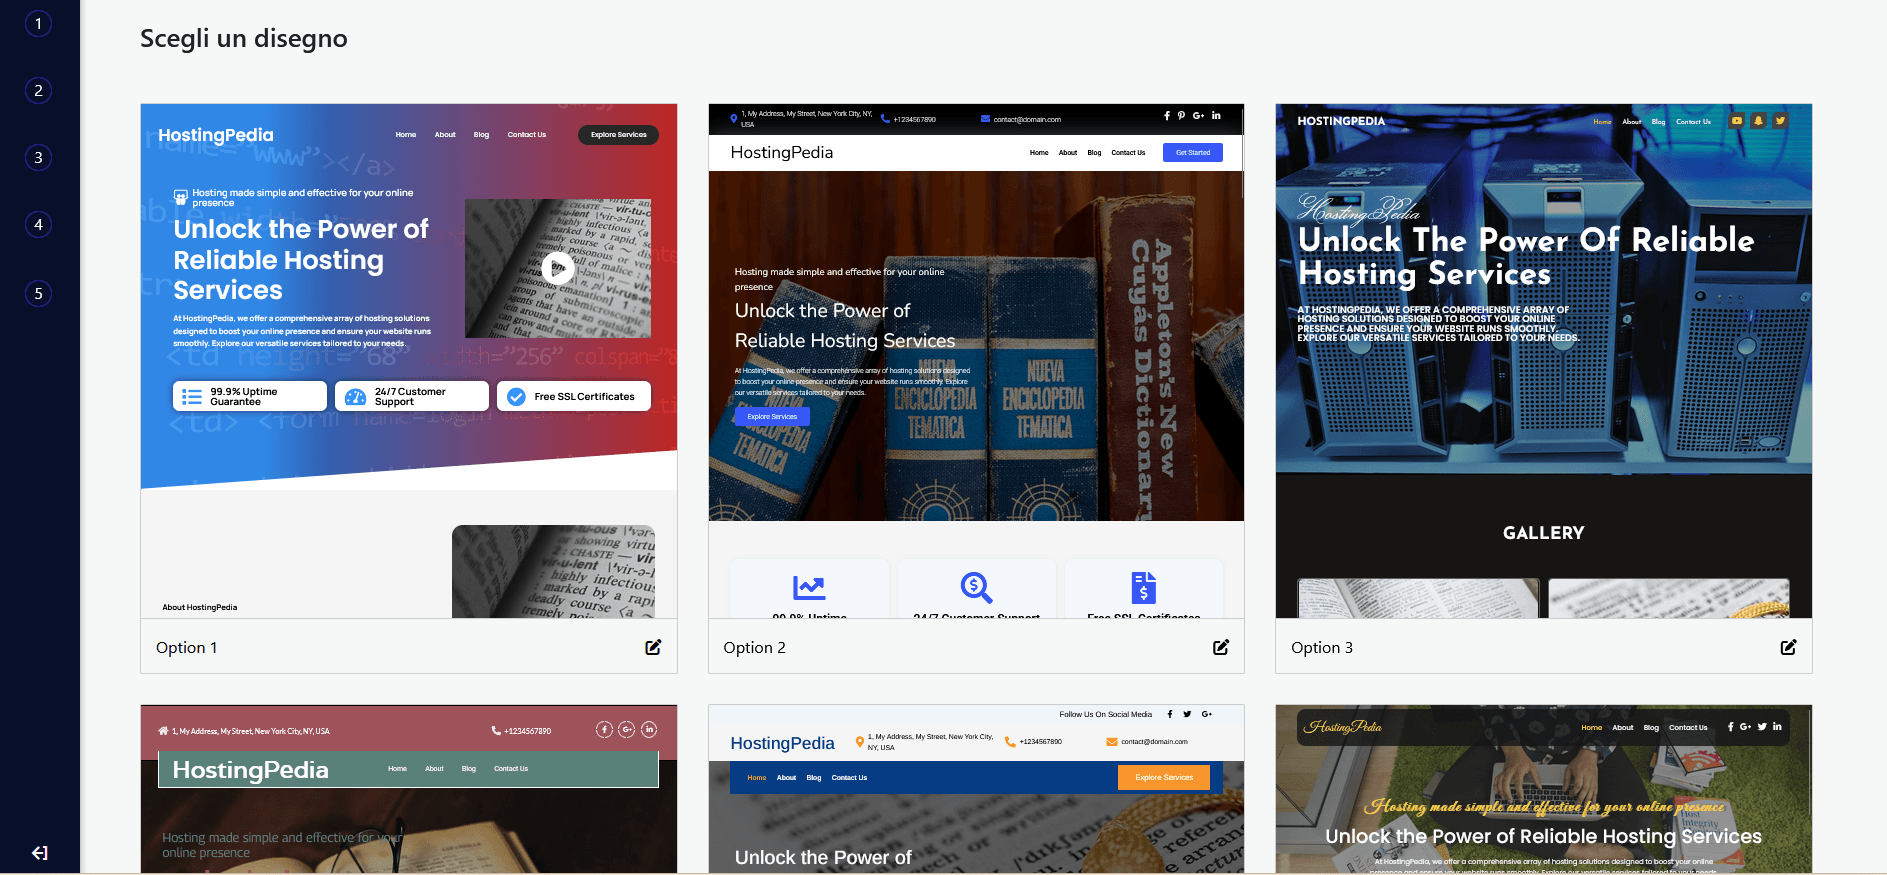Click Explore Services button in Option 1
This screenshot has width=1887, height=875.
(x=618, y=135)
